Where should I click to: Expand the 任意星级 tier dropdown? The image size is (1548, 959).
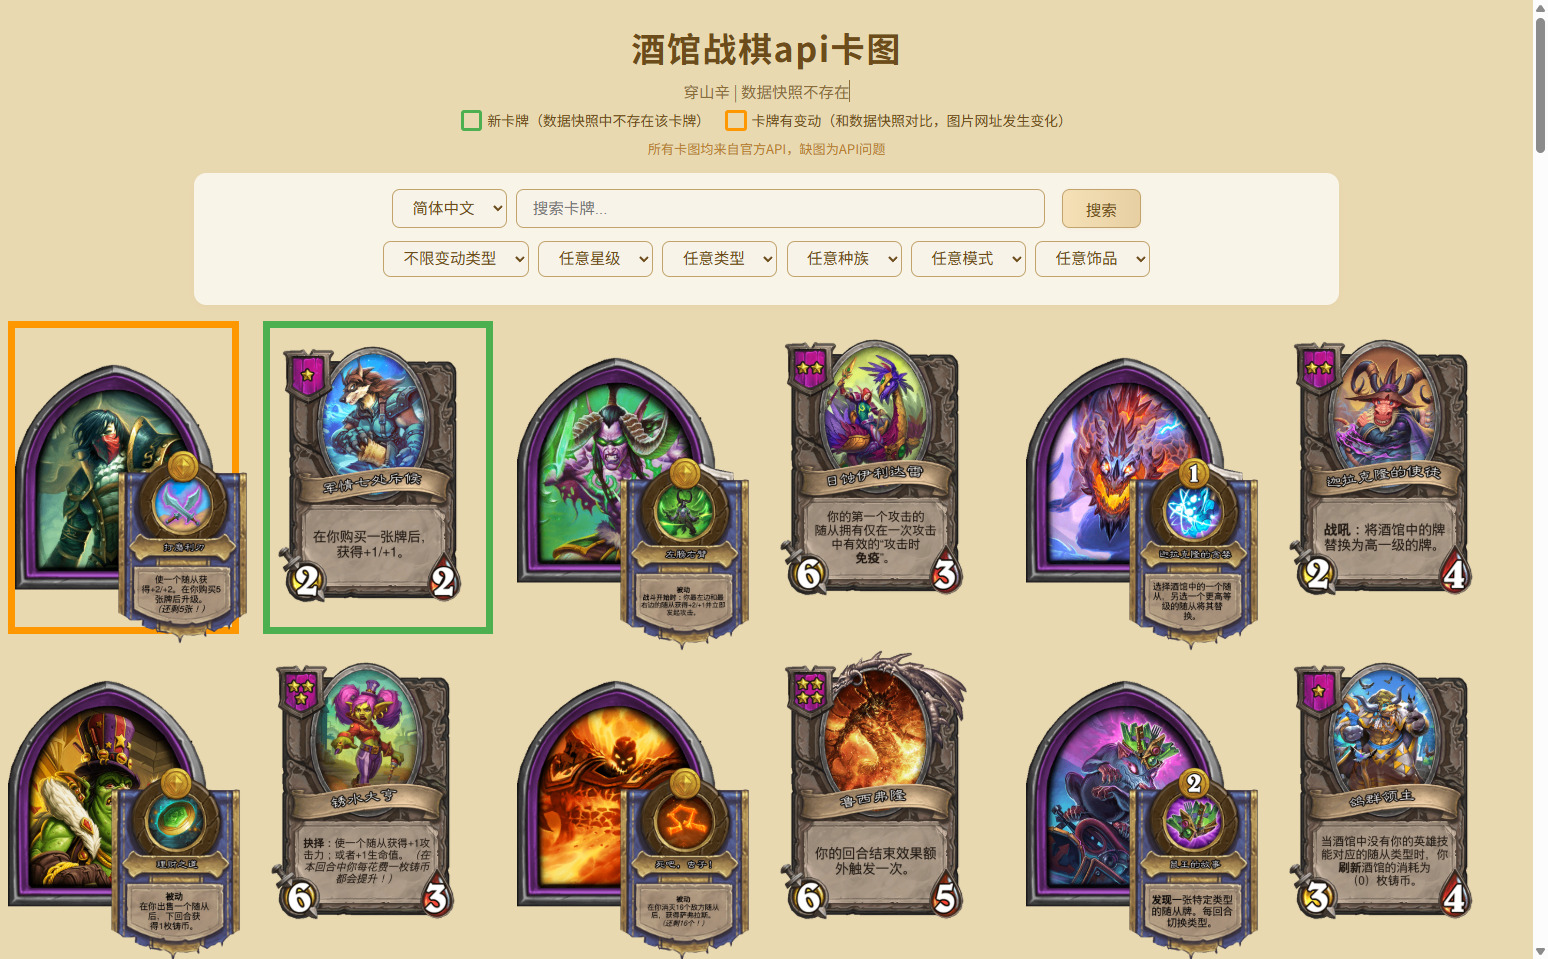[x=595, y=258]
